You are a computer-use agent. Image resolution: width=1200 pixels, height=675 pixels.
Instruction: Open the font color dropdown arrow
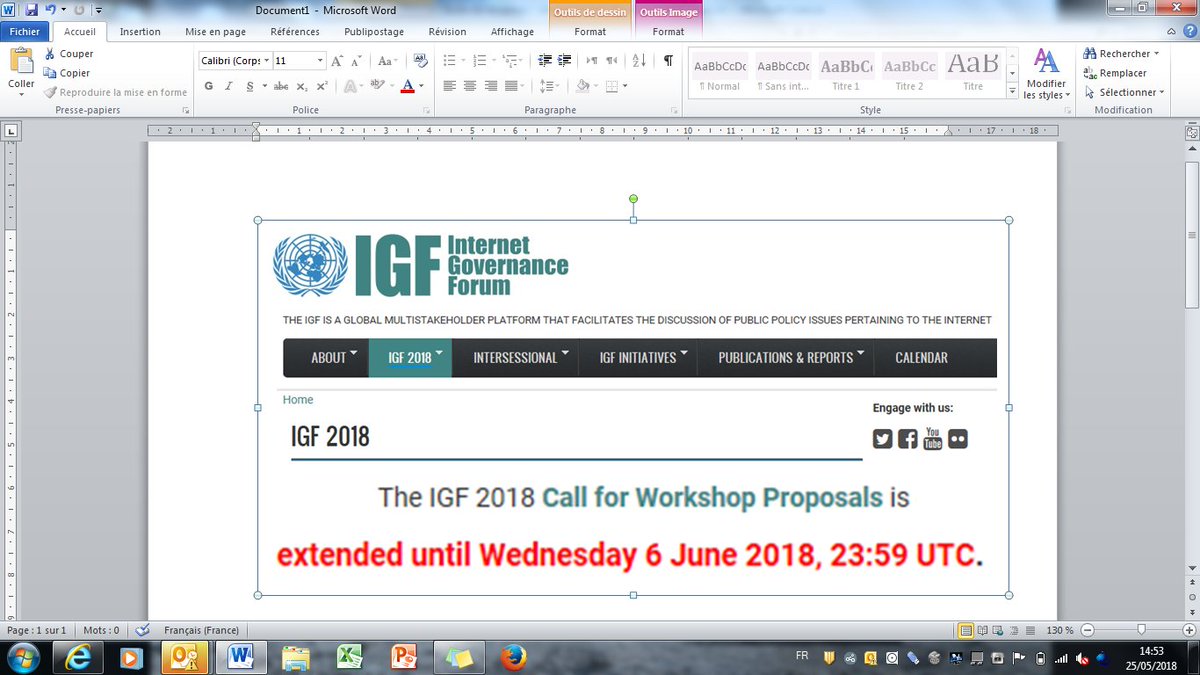coord(422,86)
